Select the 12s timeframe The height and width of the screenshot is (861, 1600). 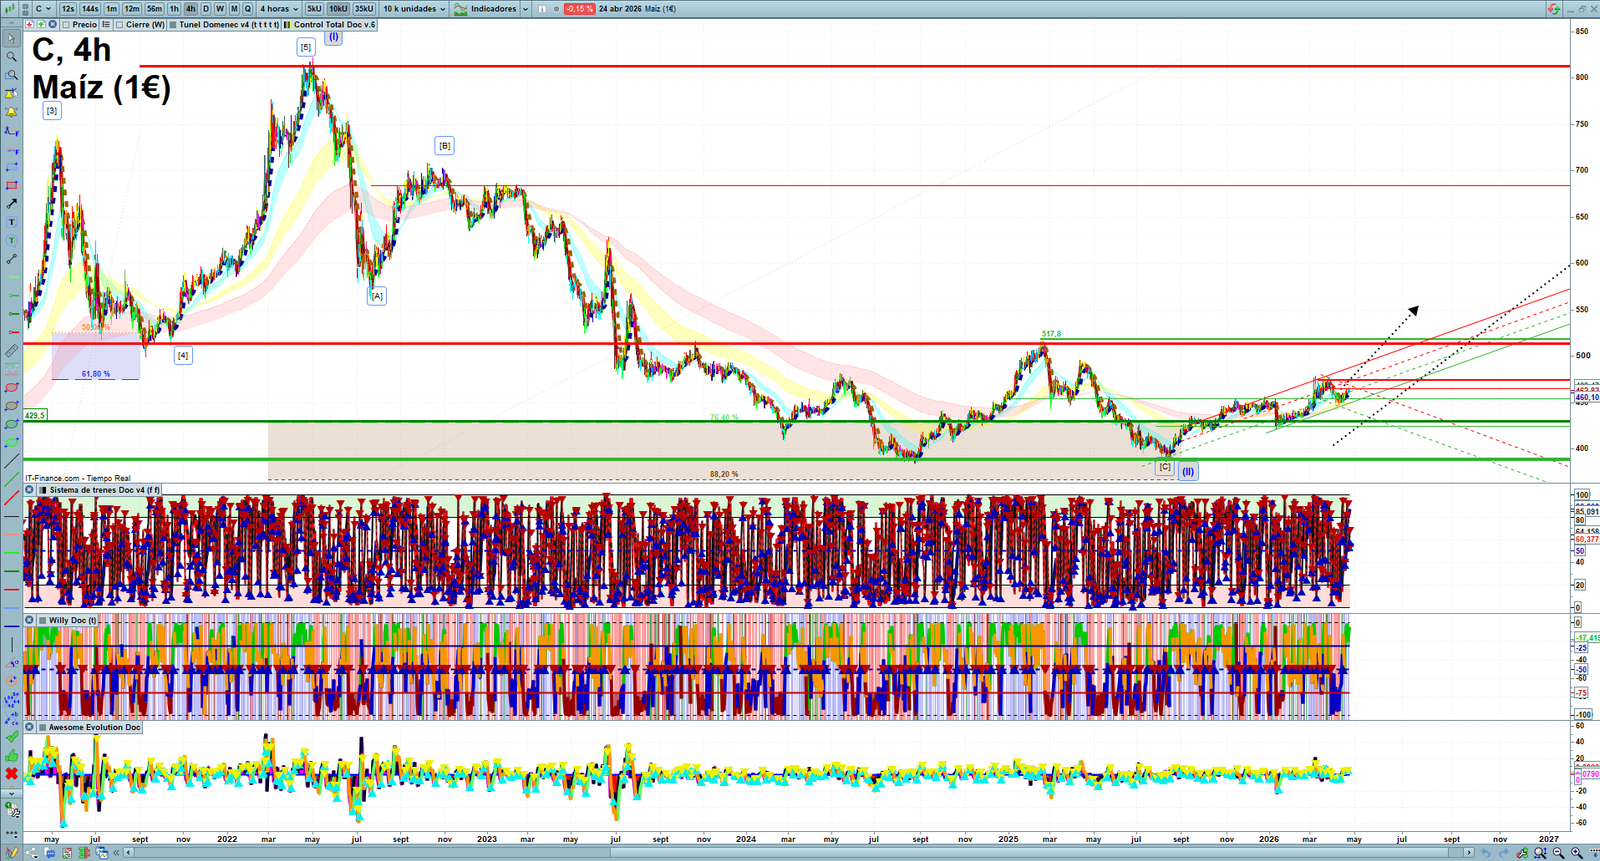(x=68, y=9)
